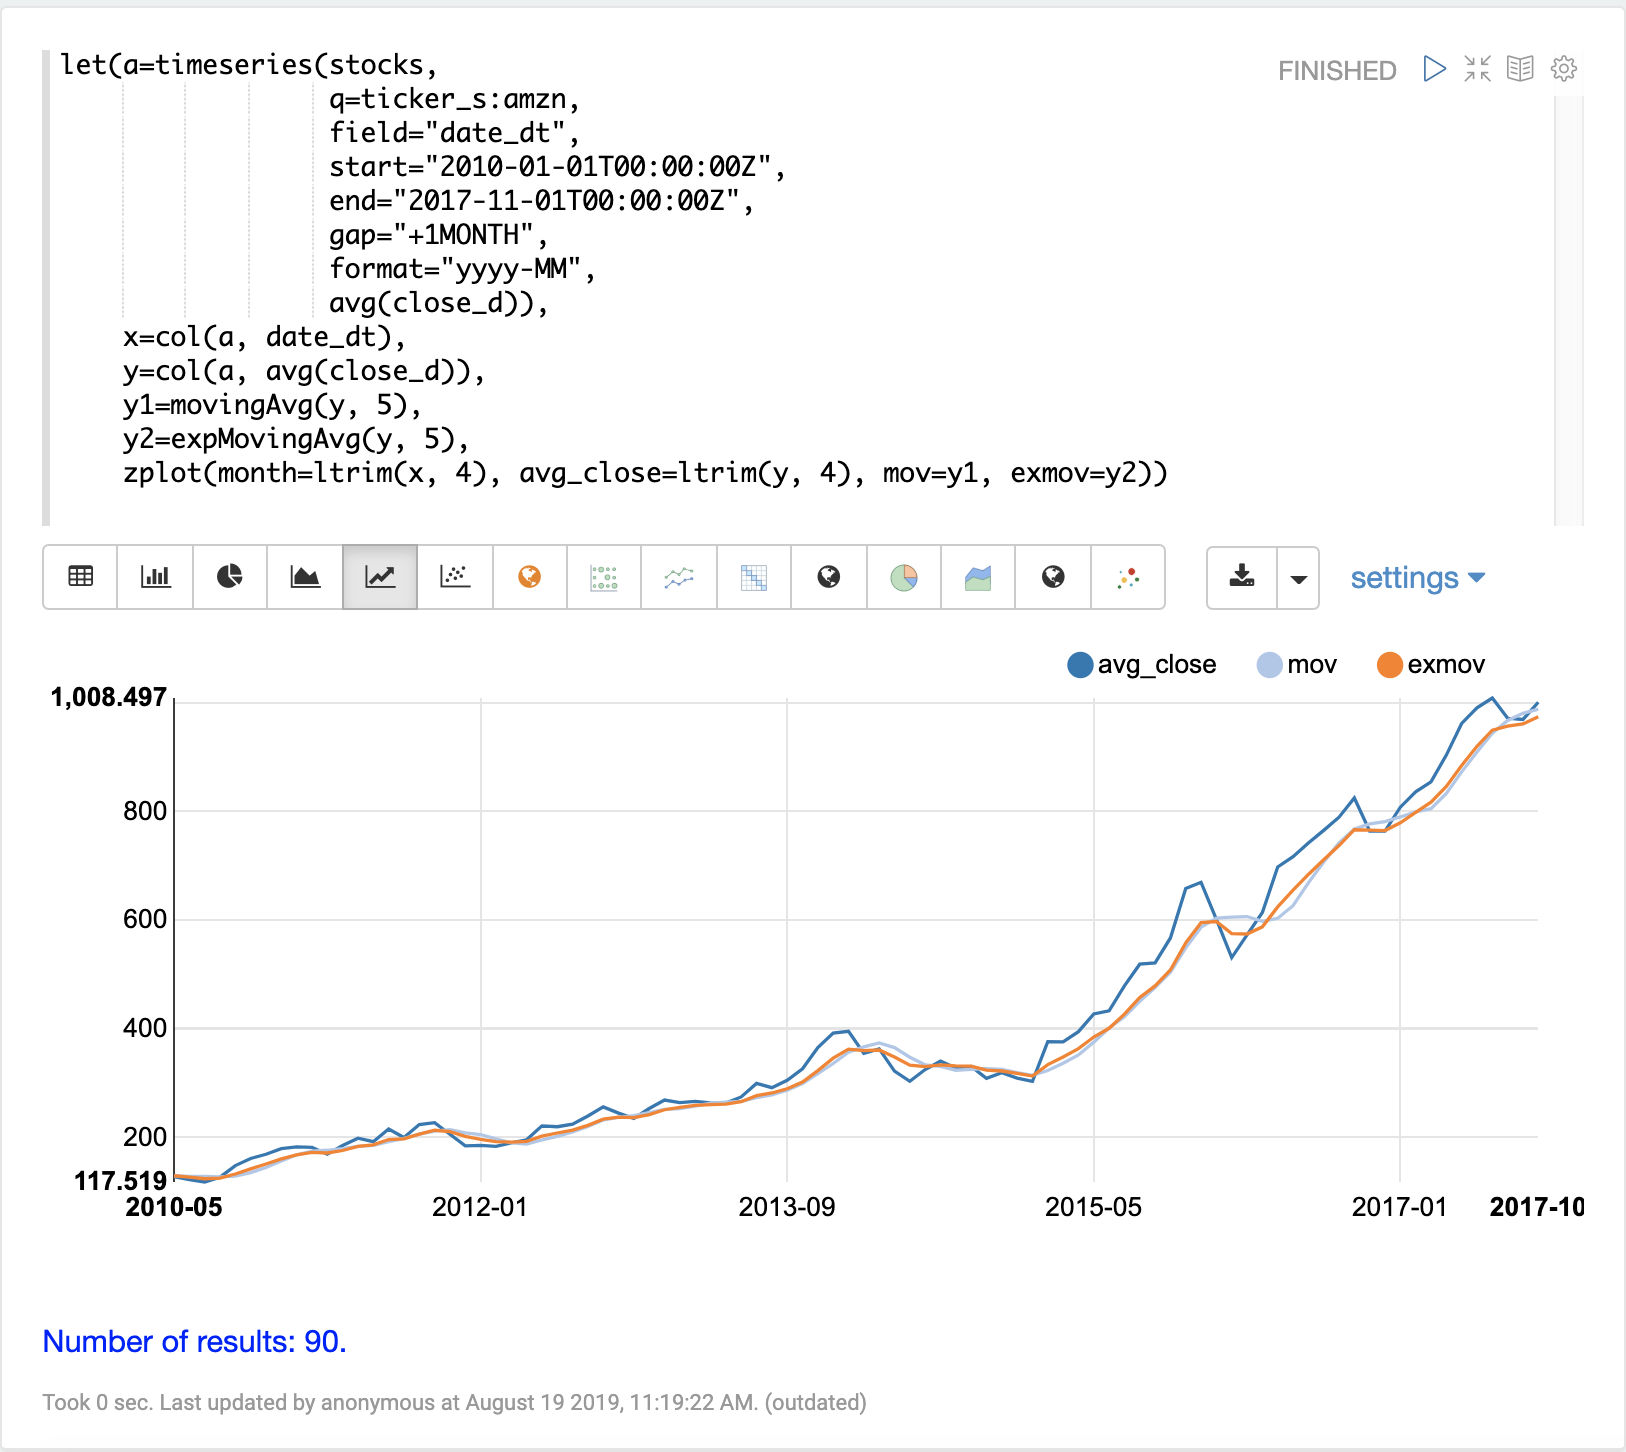This screenshot has width=1626, height=1452.
Task: Open the paragraph gear settings menu
Action: (1563, 69)
